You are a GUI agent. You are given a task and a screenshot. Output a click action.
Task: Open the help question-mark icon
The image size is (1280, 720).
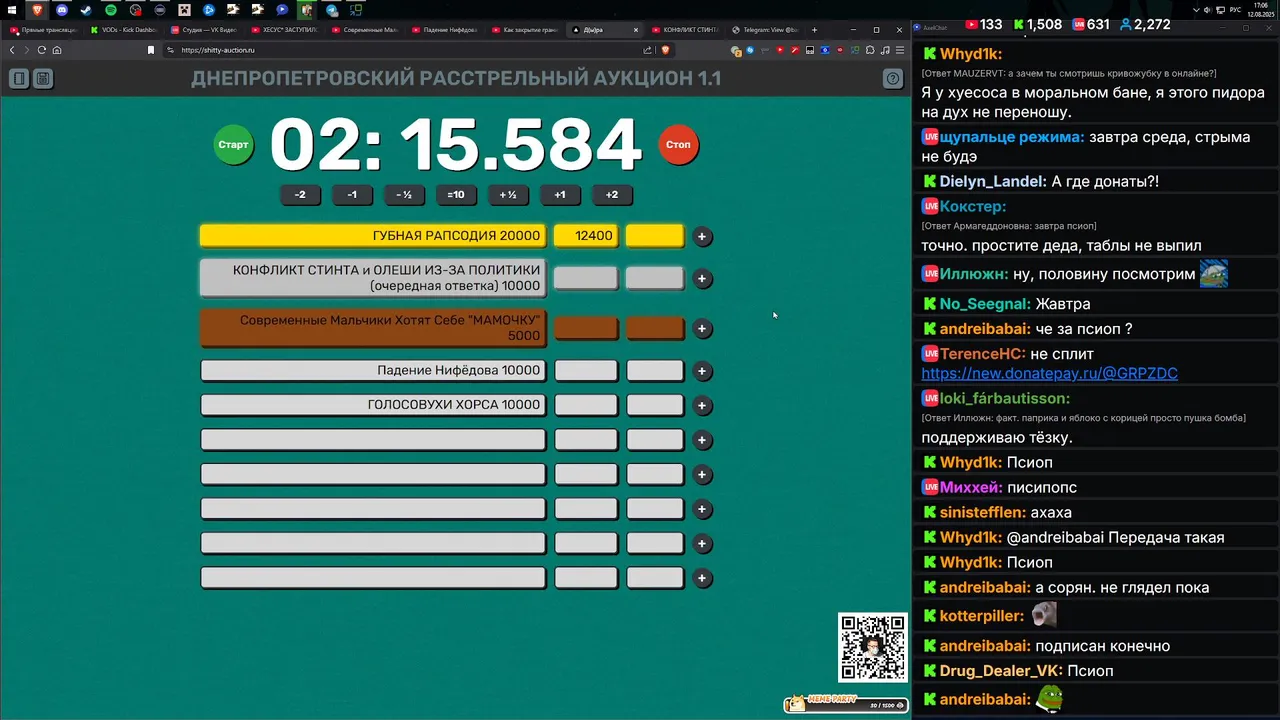[x=893, y=78]
